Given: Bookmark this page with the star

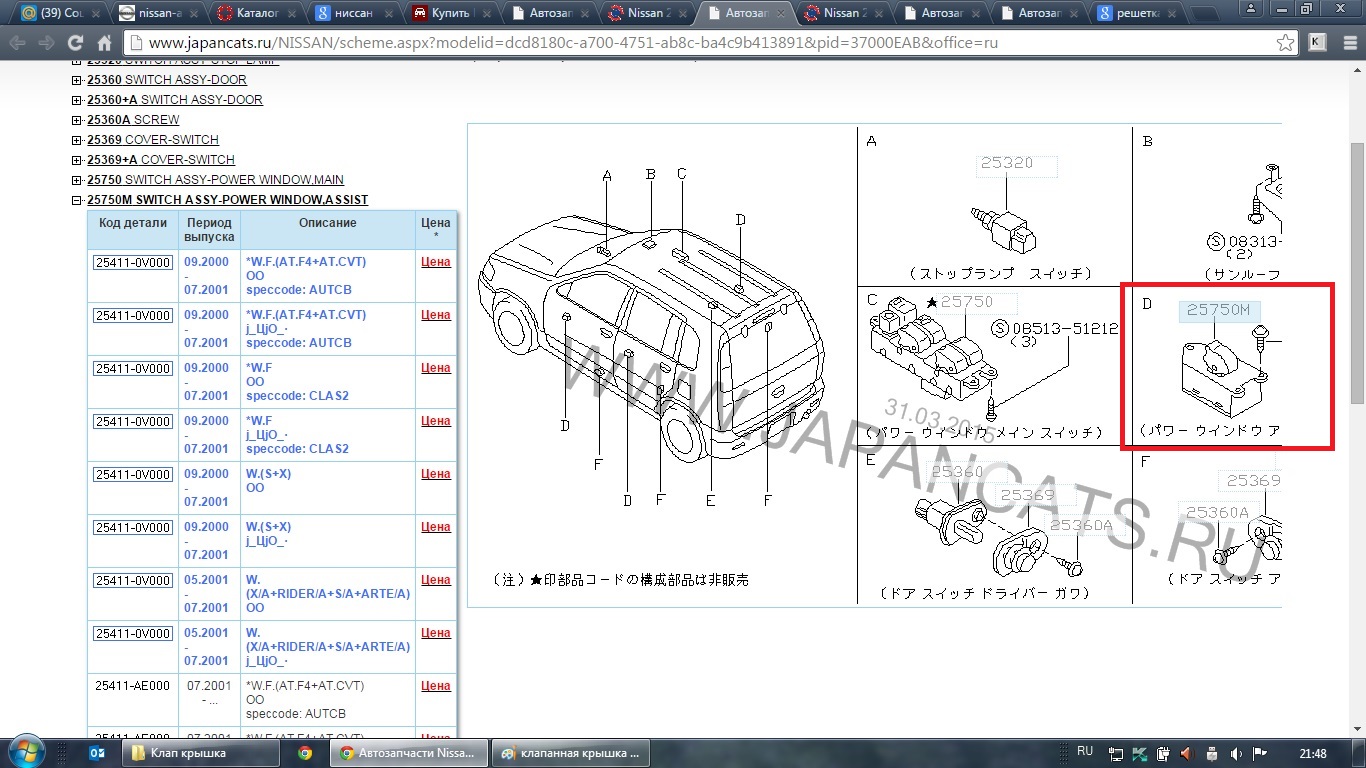Looking at the screenshot, I should 1285,43.
